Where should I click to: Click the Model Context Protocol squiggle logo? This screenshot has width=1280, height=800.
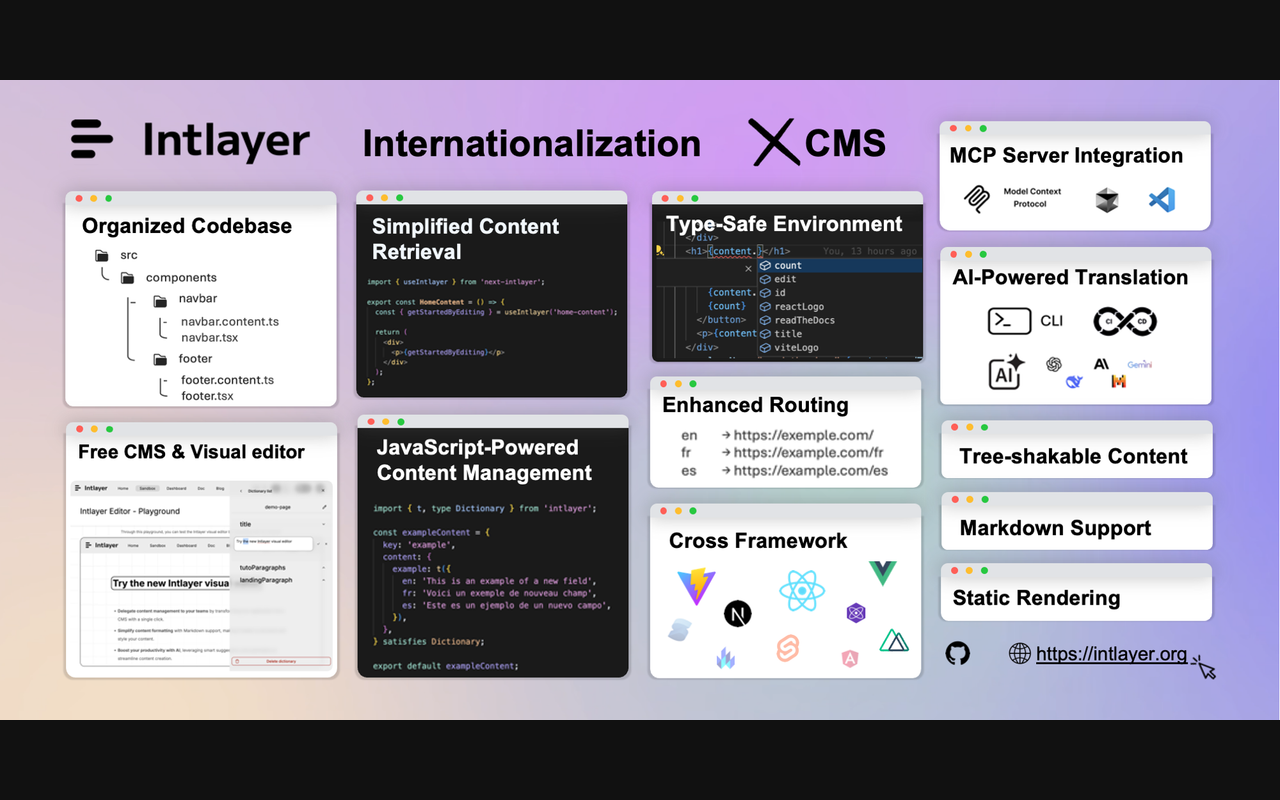coord(976,199)
